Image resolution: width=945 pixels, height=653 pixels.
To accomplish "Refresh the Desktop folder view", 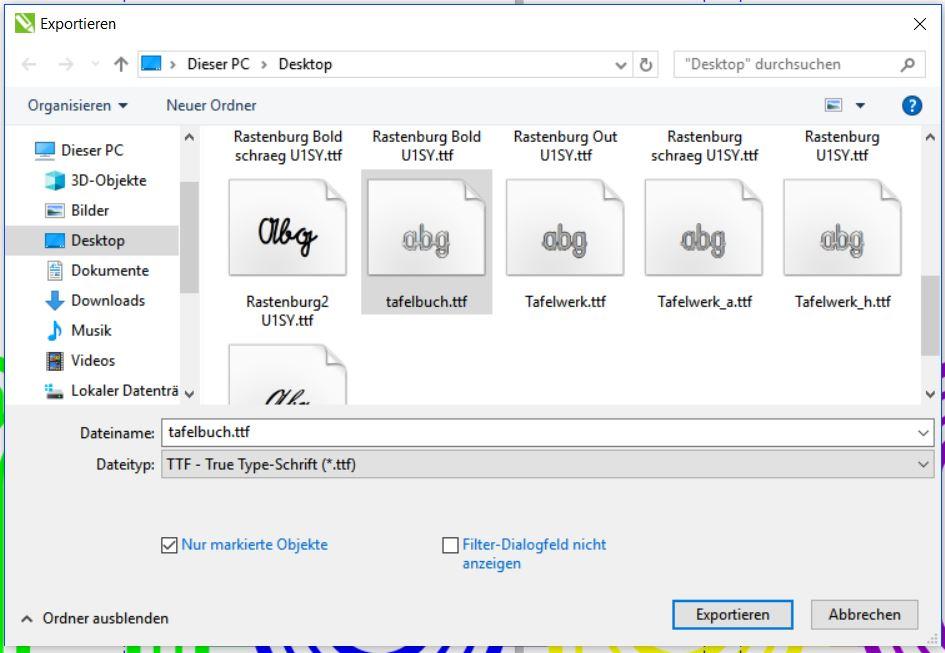I will coord(645,65).
